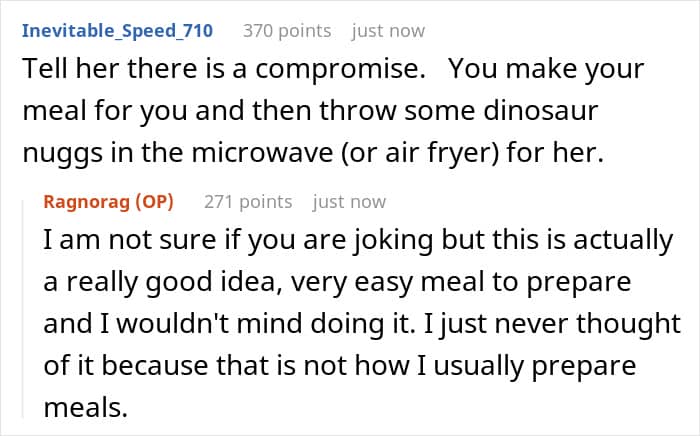Screen dimensions: 700x436
Task: Click the word idea in Ragnorag's reply
Action: pyautogui.click(x=250, y=282)
